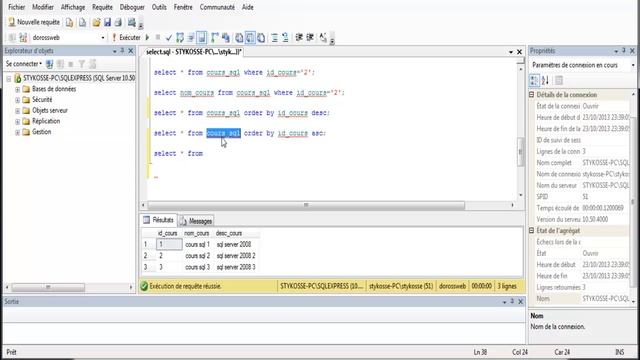Pin the Explorateur d'objets panel
The image size is (640, 360).
click(x=122, y=51)
